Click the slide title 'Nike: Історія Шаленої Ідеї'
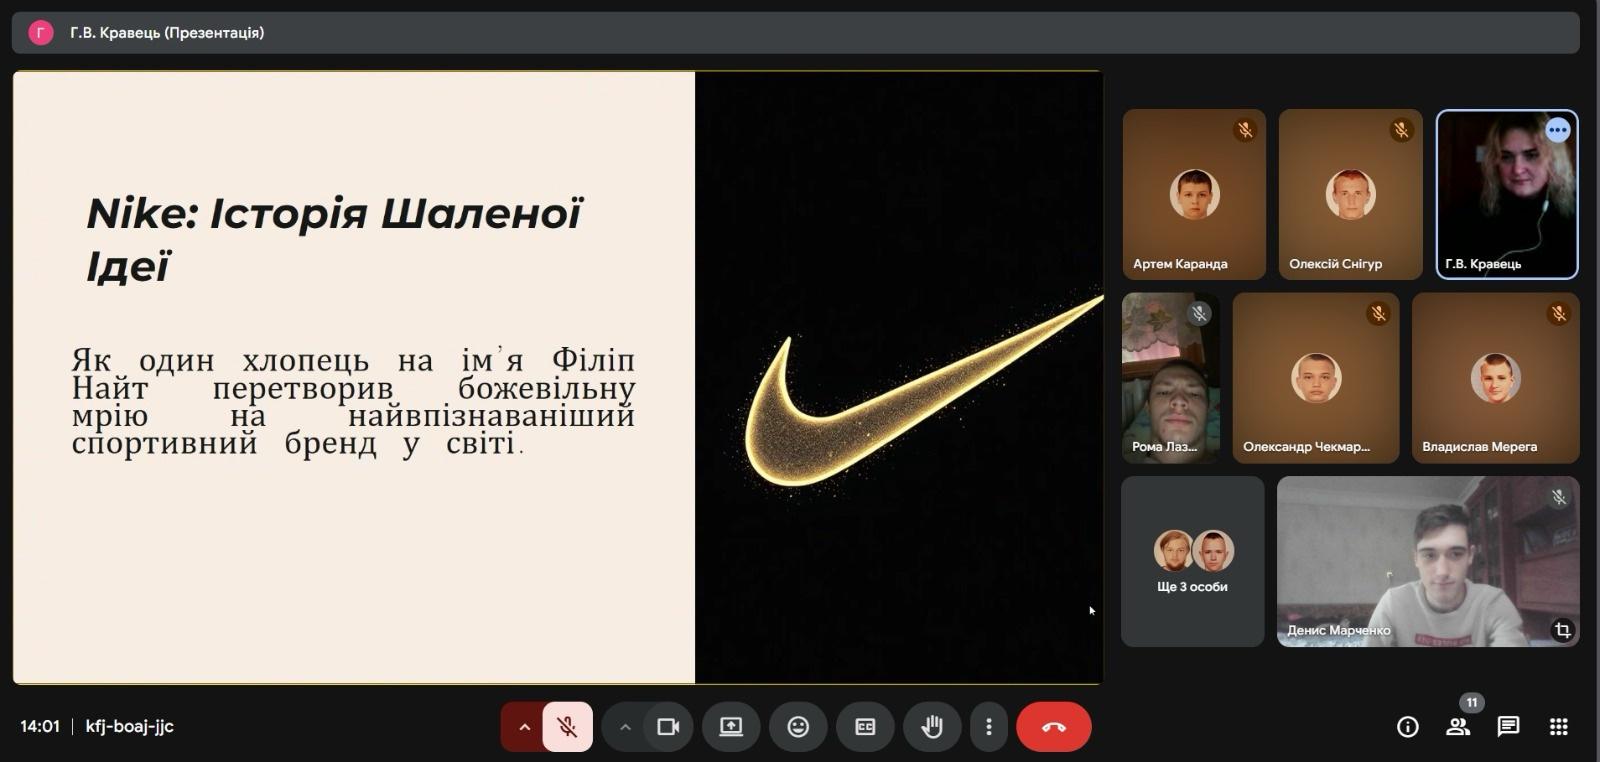This screenshot has width=1600, height=762. point(334,239)
